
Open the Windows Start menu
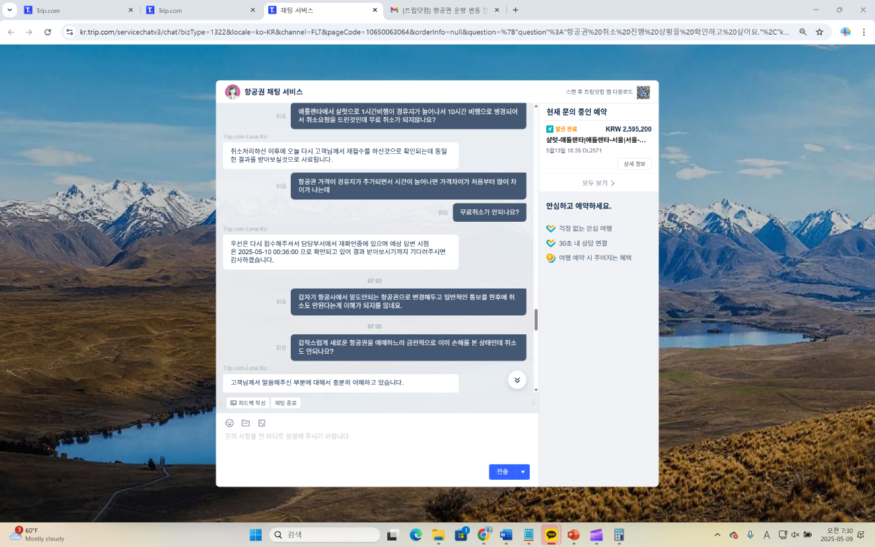pyautogui.click(x=256, y=535)
